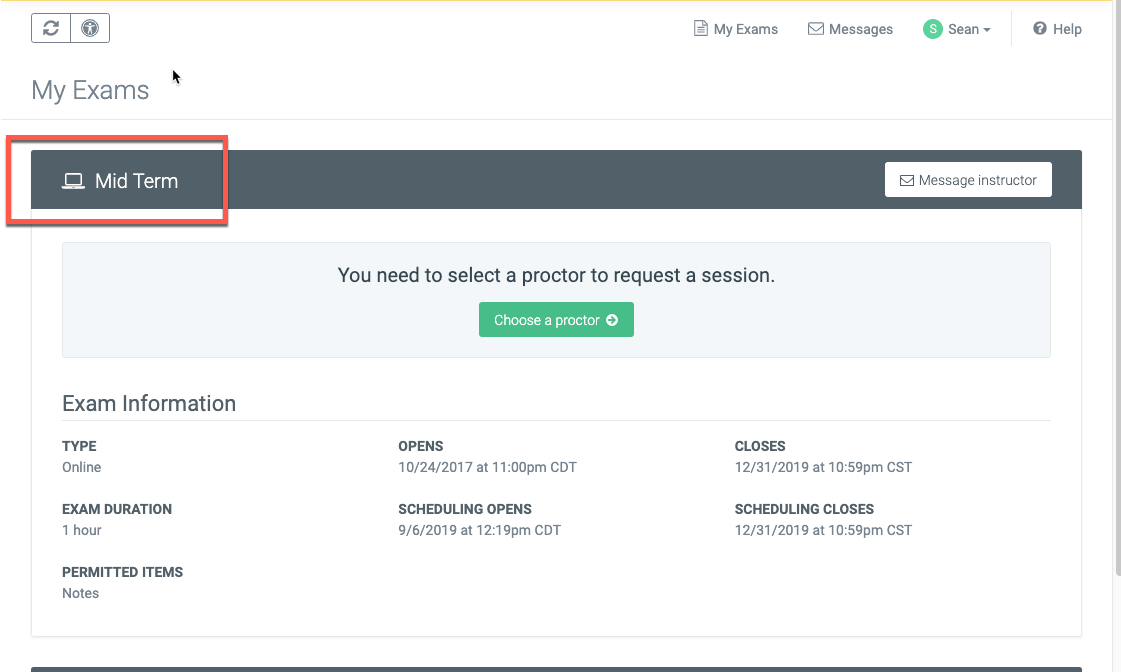Click the arrow icon on Choose a proctor

point(612,320)
